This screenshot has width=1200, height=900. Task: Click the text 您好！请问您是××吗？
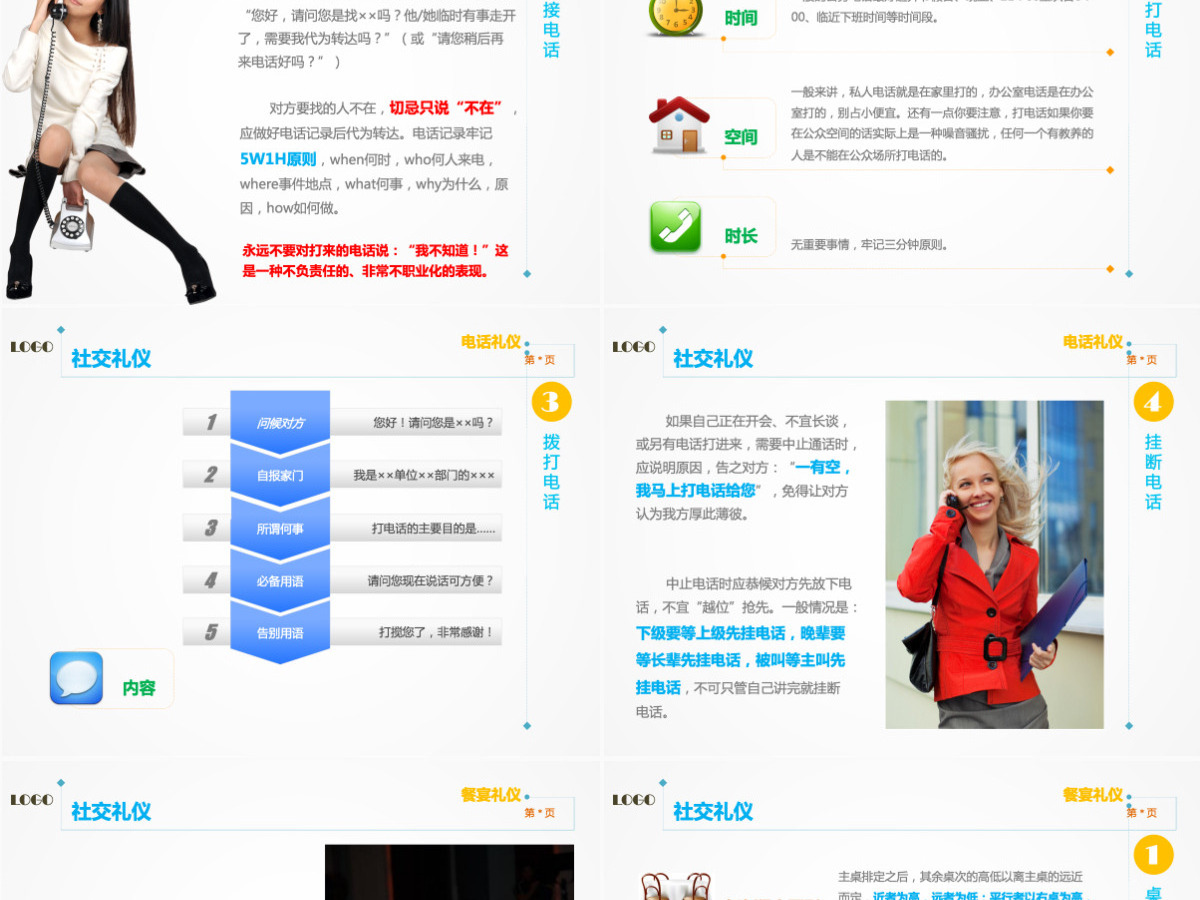coord(434,423)
